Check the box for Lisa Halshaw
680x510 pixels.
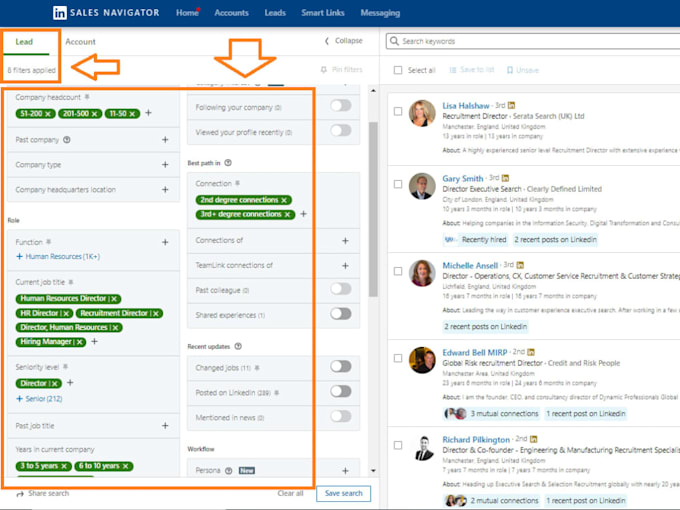pos(398,111)
